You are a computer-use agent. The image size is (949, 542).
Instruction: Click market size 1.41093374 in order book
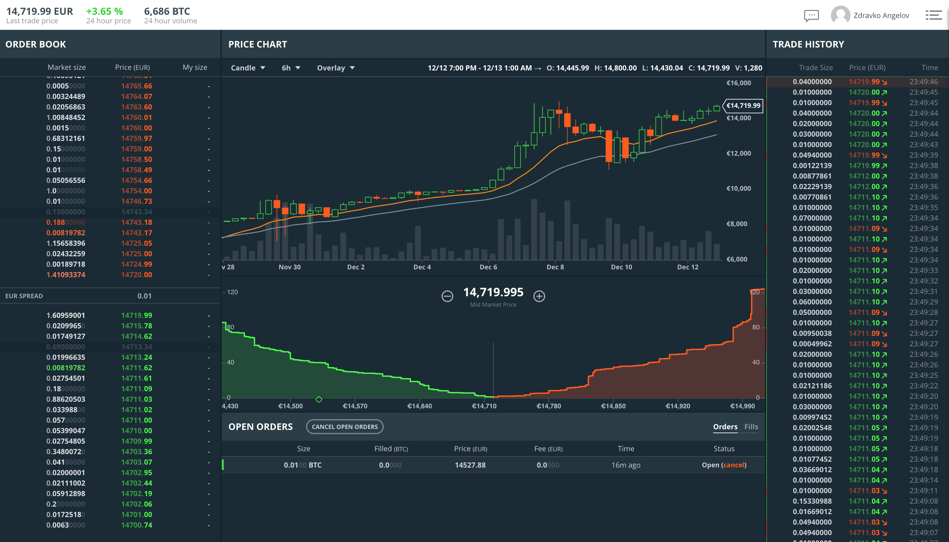[x=66, y=275]
